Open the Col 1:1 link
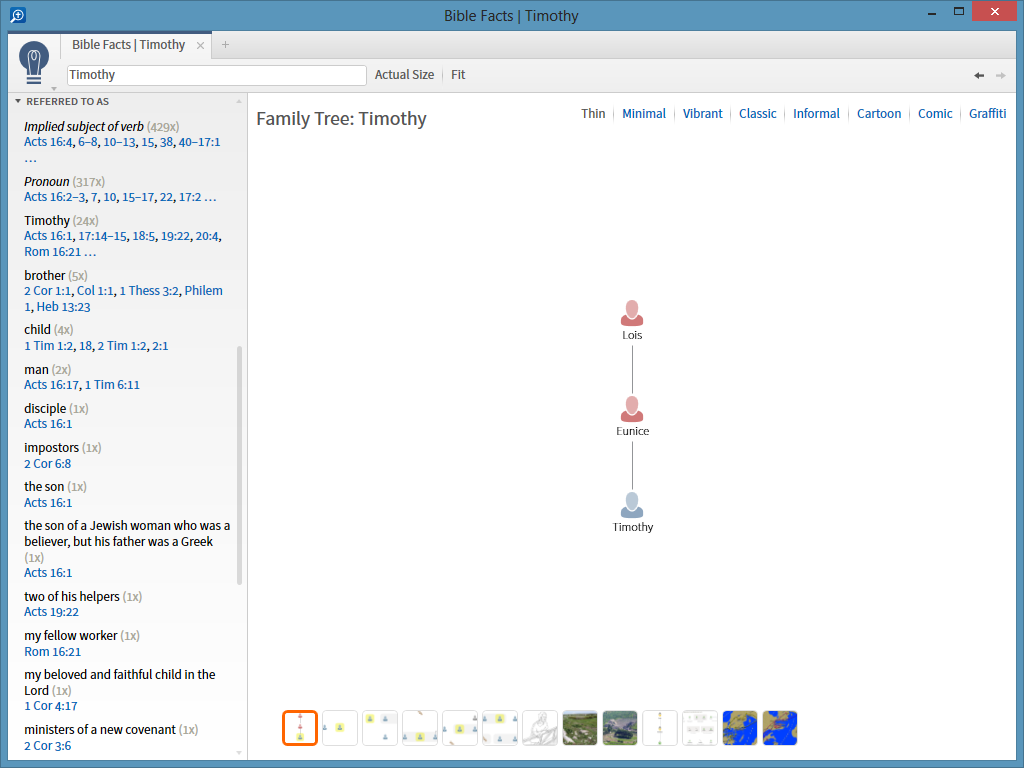1024x768 pixels. pos(95,291)
